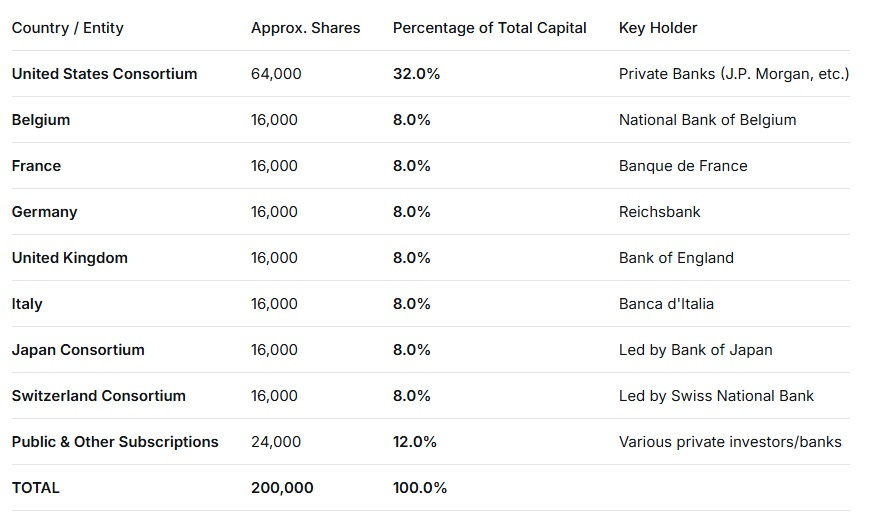Click "Private Banks (J.P. Morgan, etc.)" cell

(733, 74)
